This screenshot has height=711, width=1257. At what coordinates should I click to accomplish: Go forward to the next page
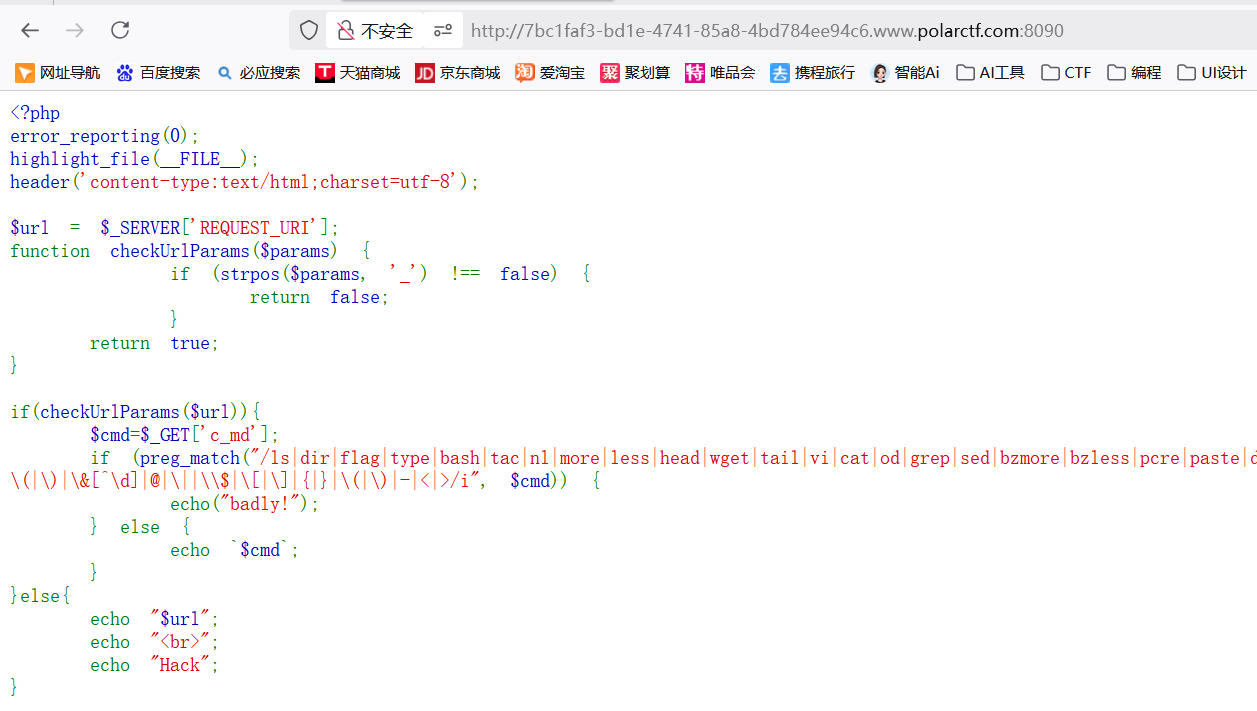pos(75,30)
